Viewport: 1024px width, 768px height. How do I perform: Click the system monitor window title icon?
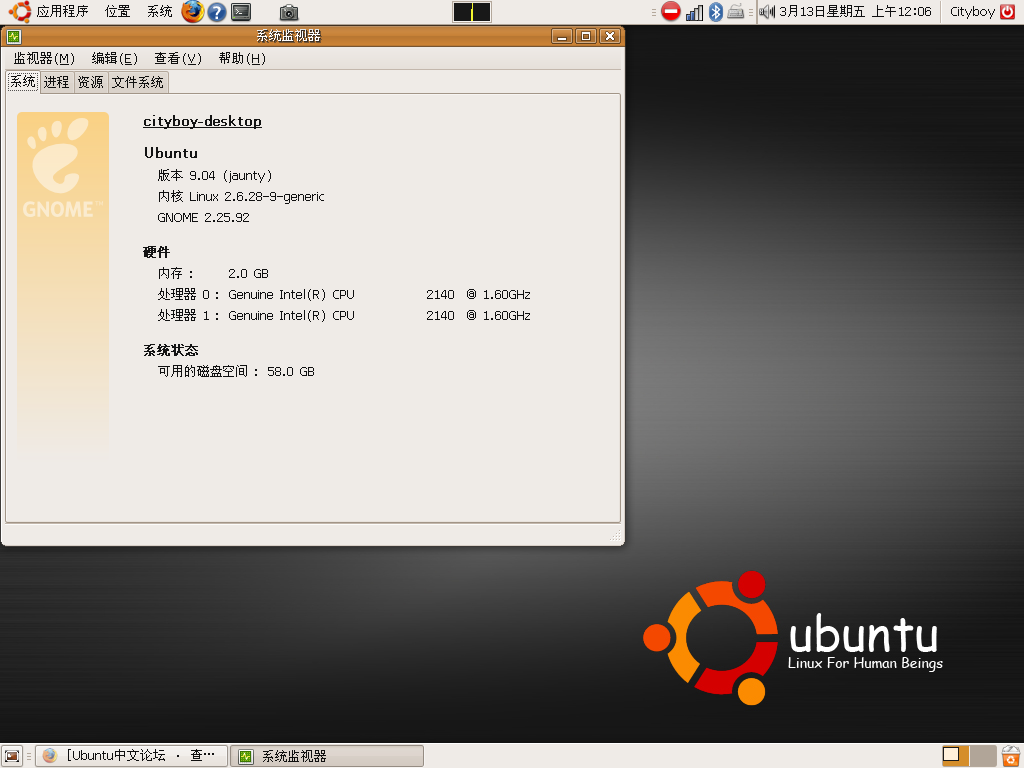coord(14,37)
